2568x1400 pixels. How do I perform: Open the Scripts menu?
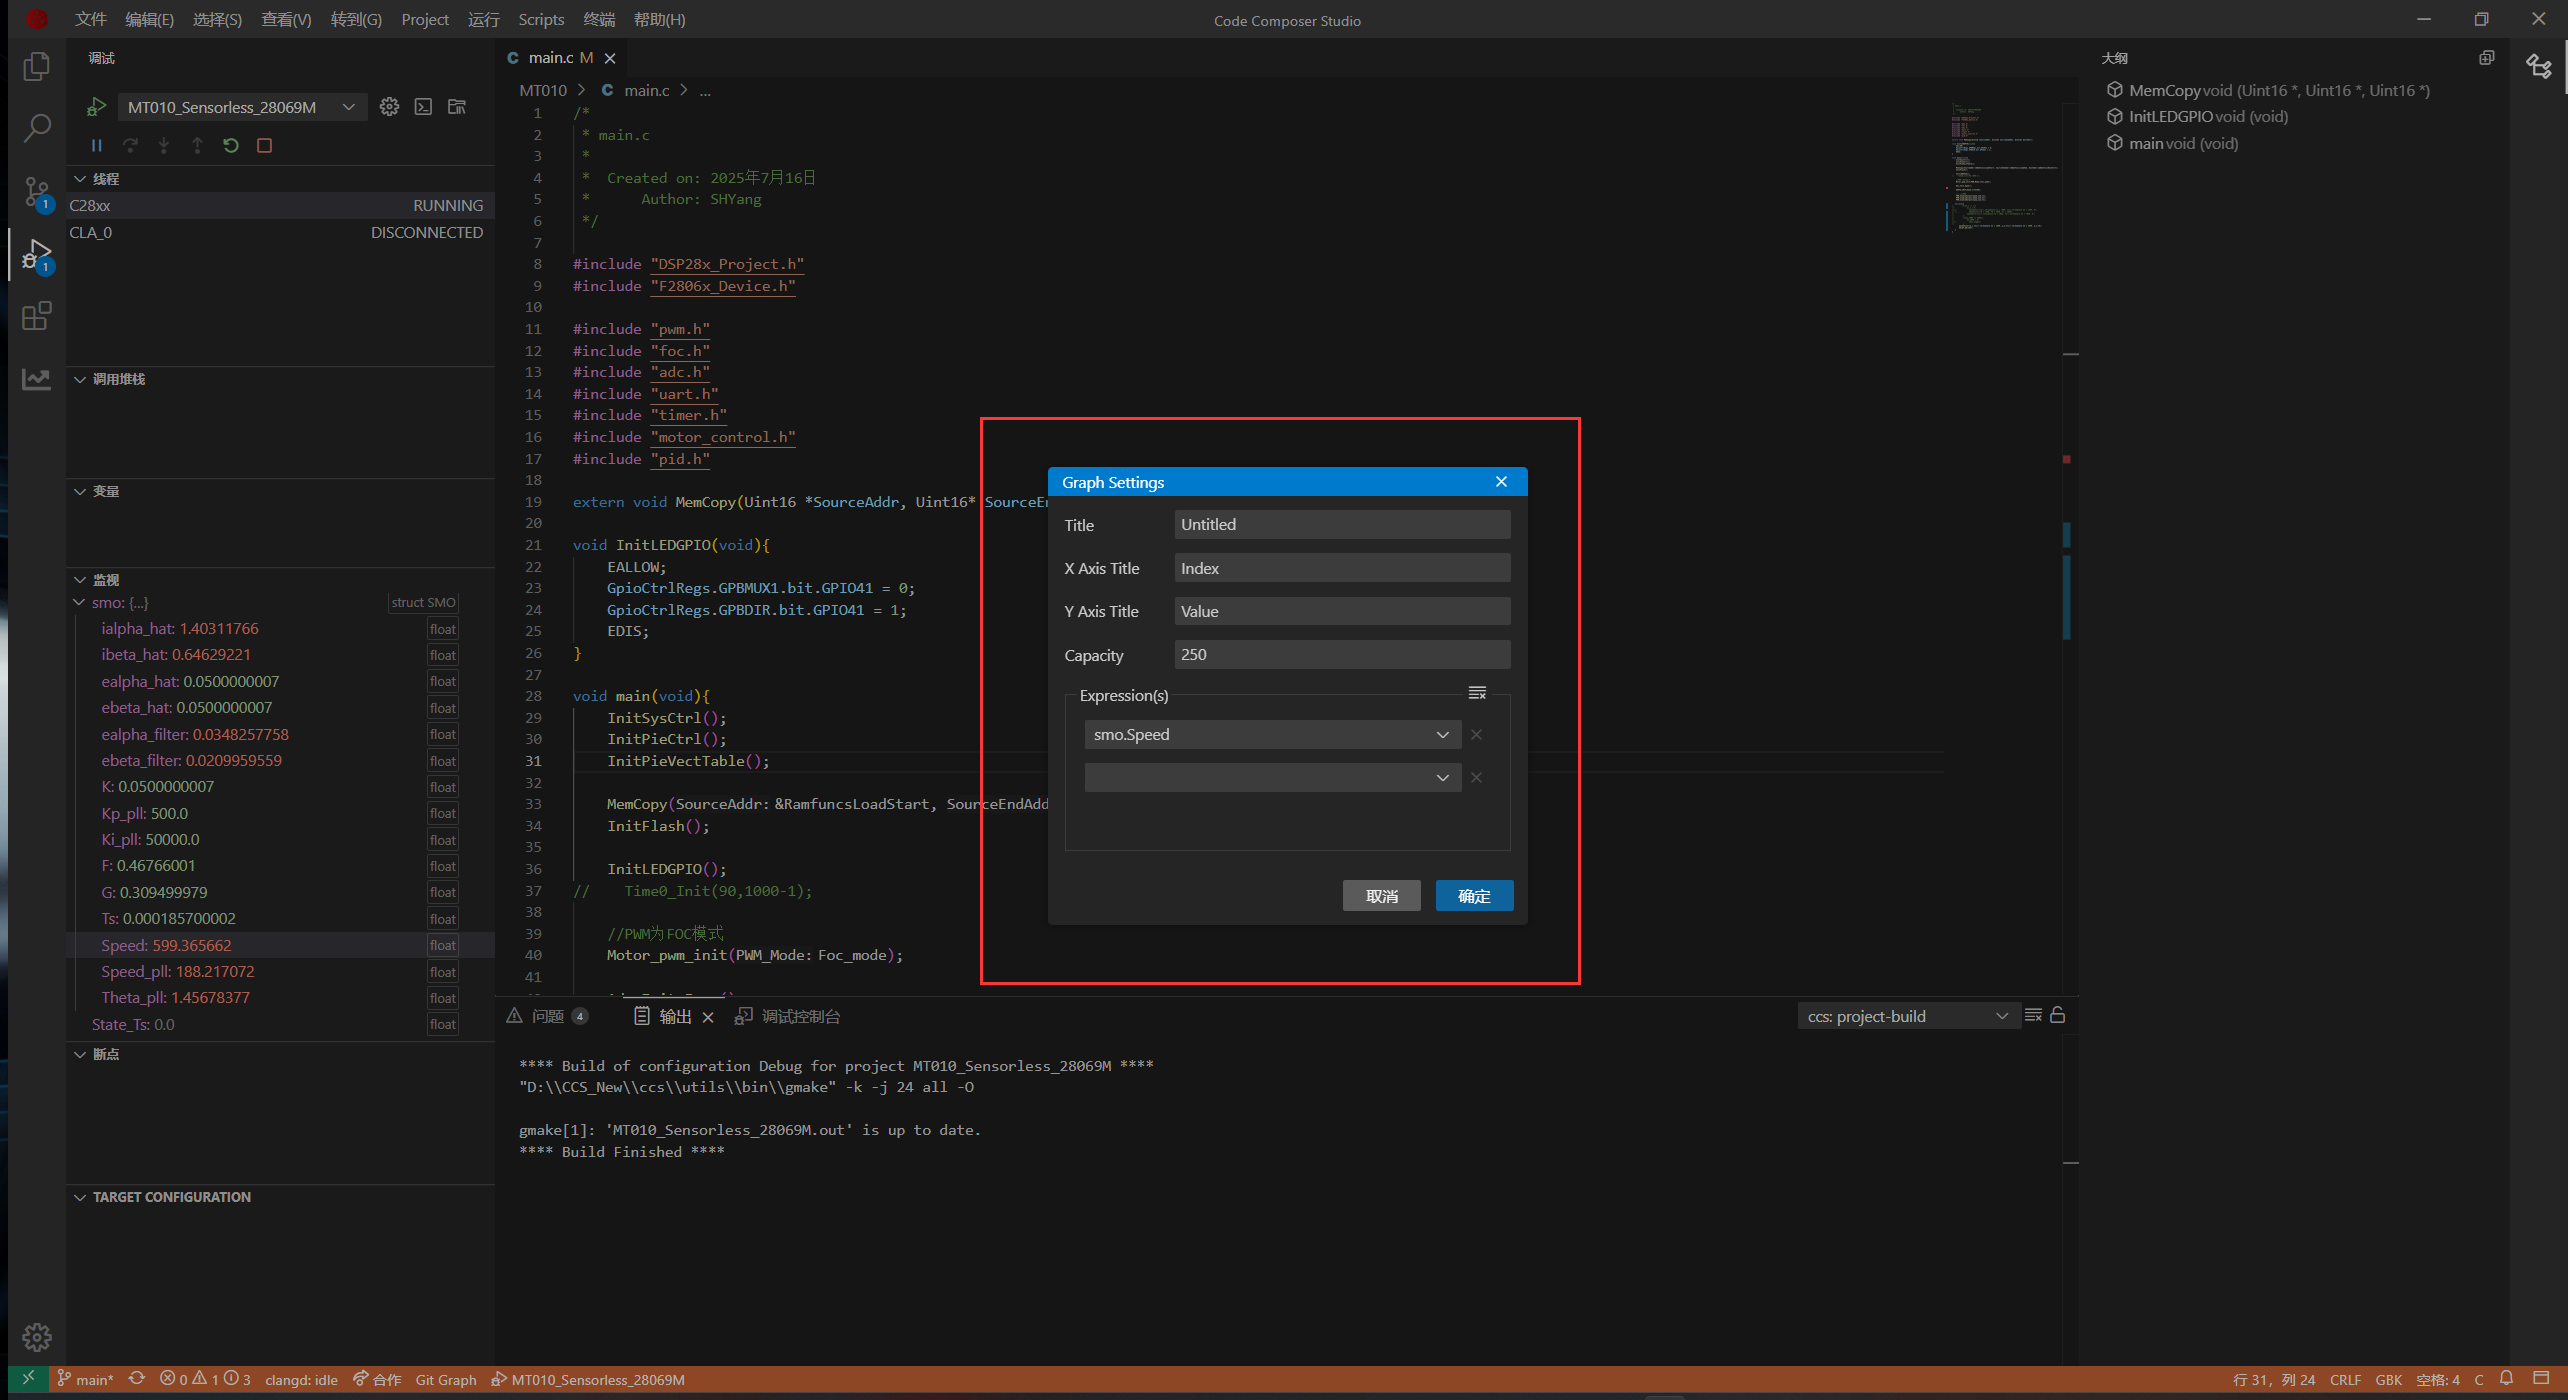pos(541,19)
